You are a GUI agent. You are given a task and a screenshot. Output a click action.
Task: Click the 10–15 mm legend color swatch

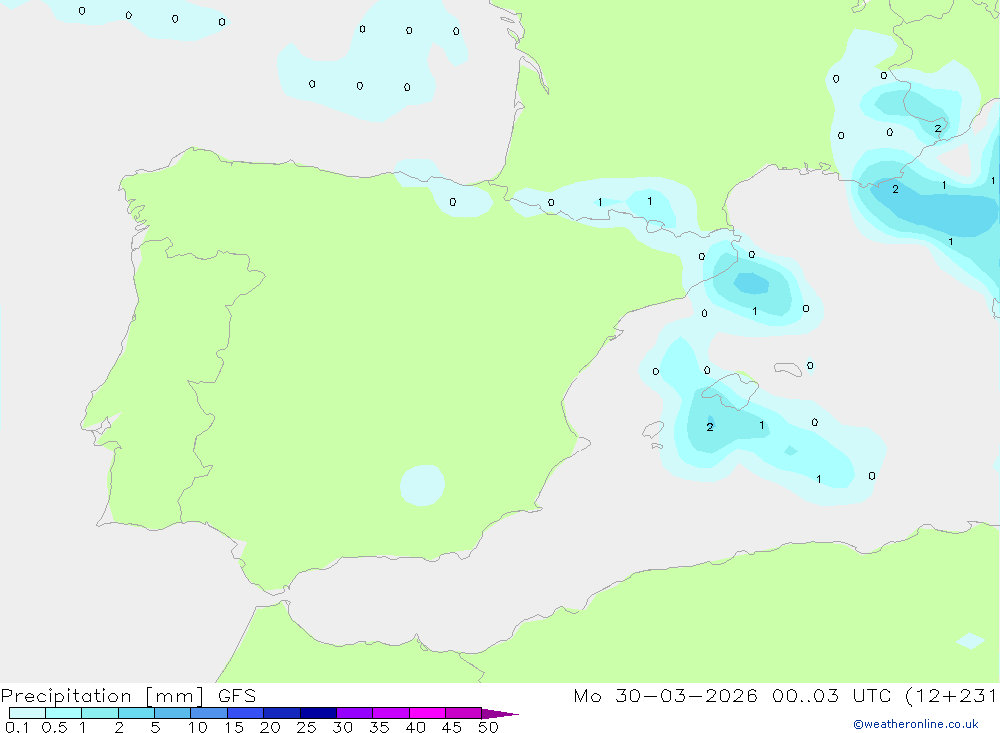click(209, 713)
